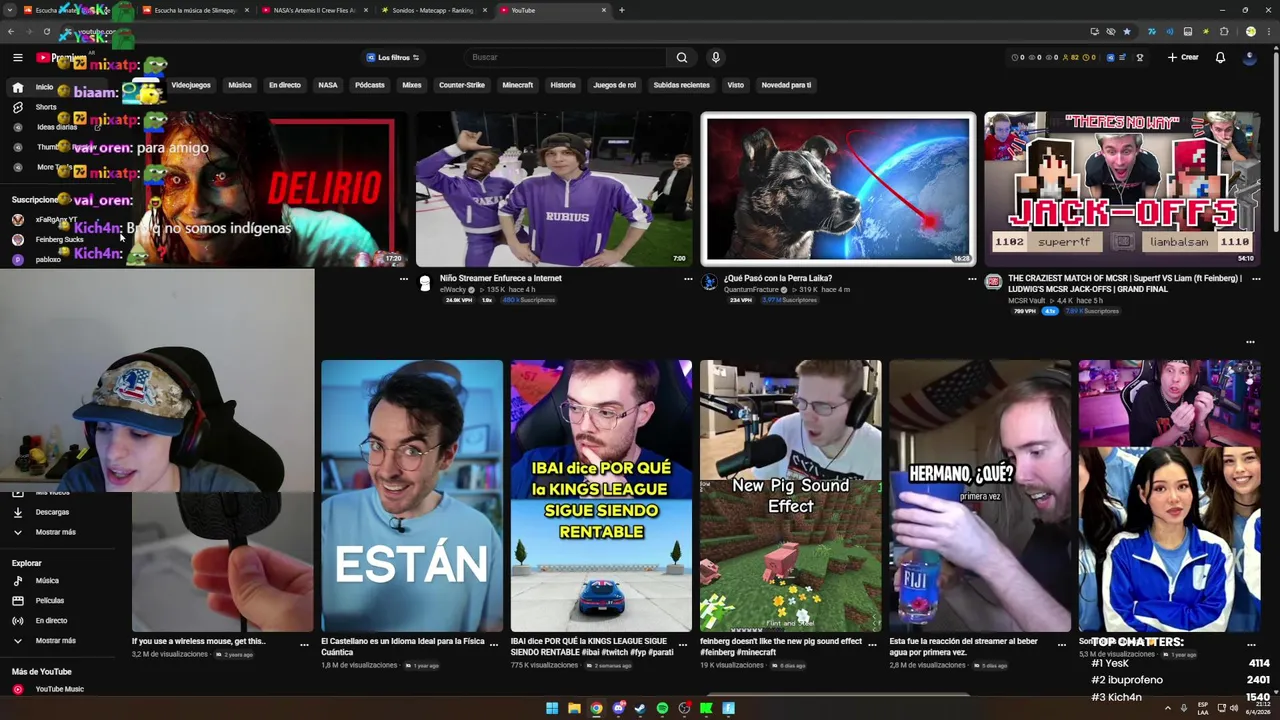Open the browser extensions puzzle icon
Image resolution: width=1280 pixels, height=720 pixels.
pos(1223,32)
